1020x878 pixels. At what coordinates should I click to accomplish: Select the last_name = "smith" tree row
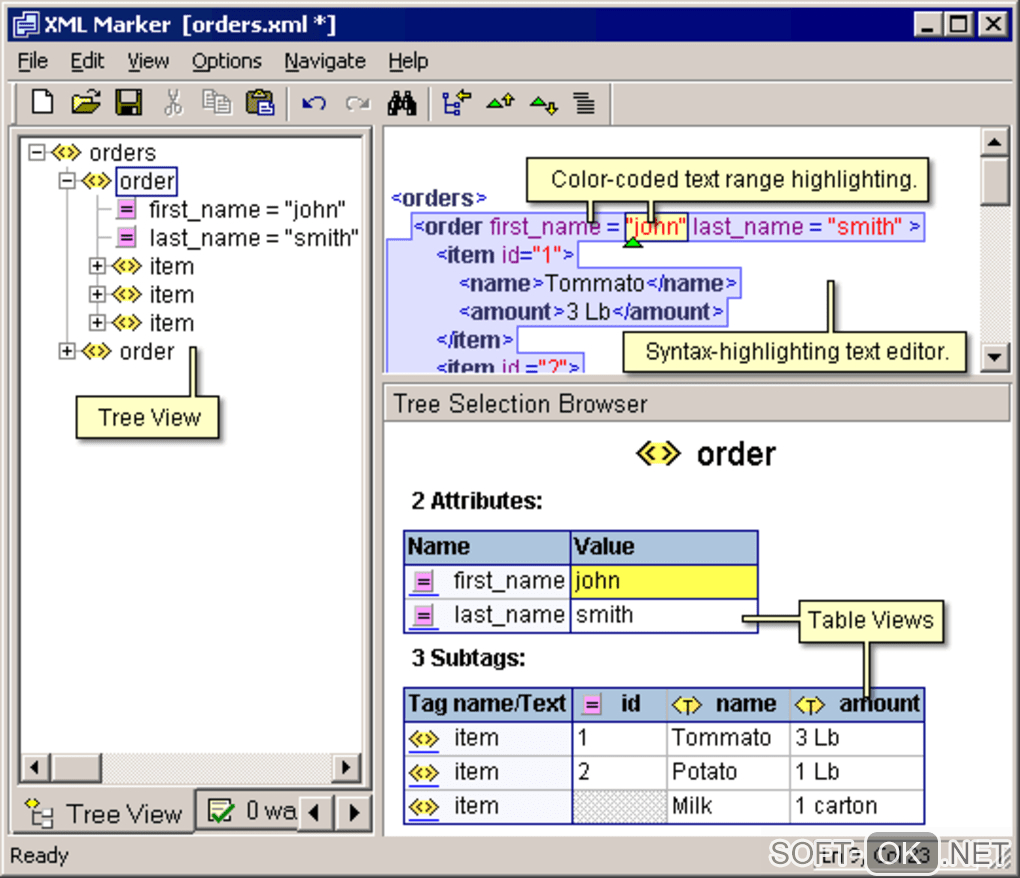[254, 238]
